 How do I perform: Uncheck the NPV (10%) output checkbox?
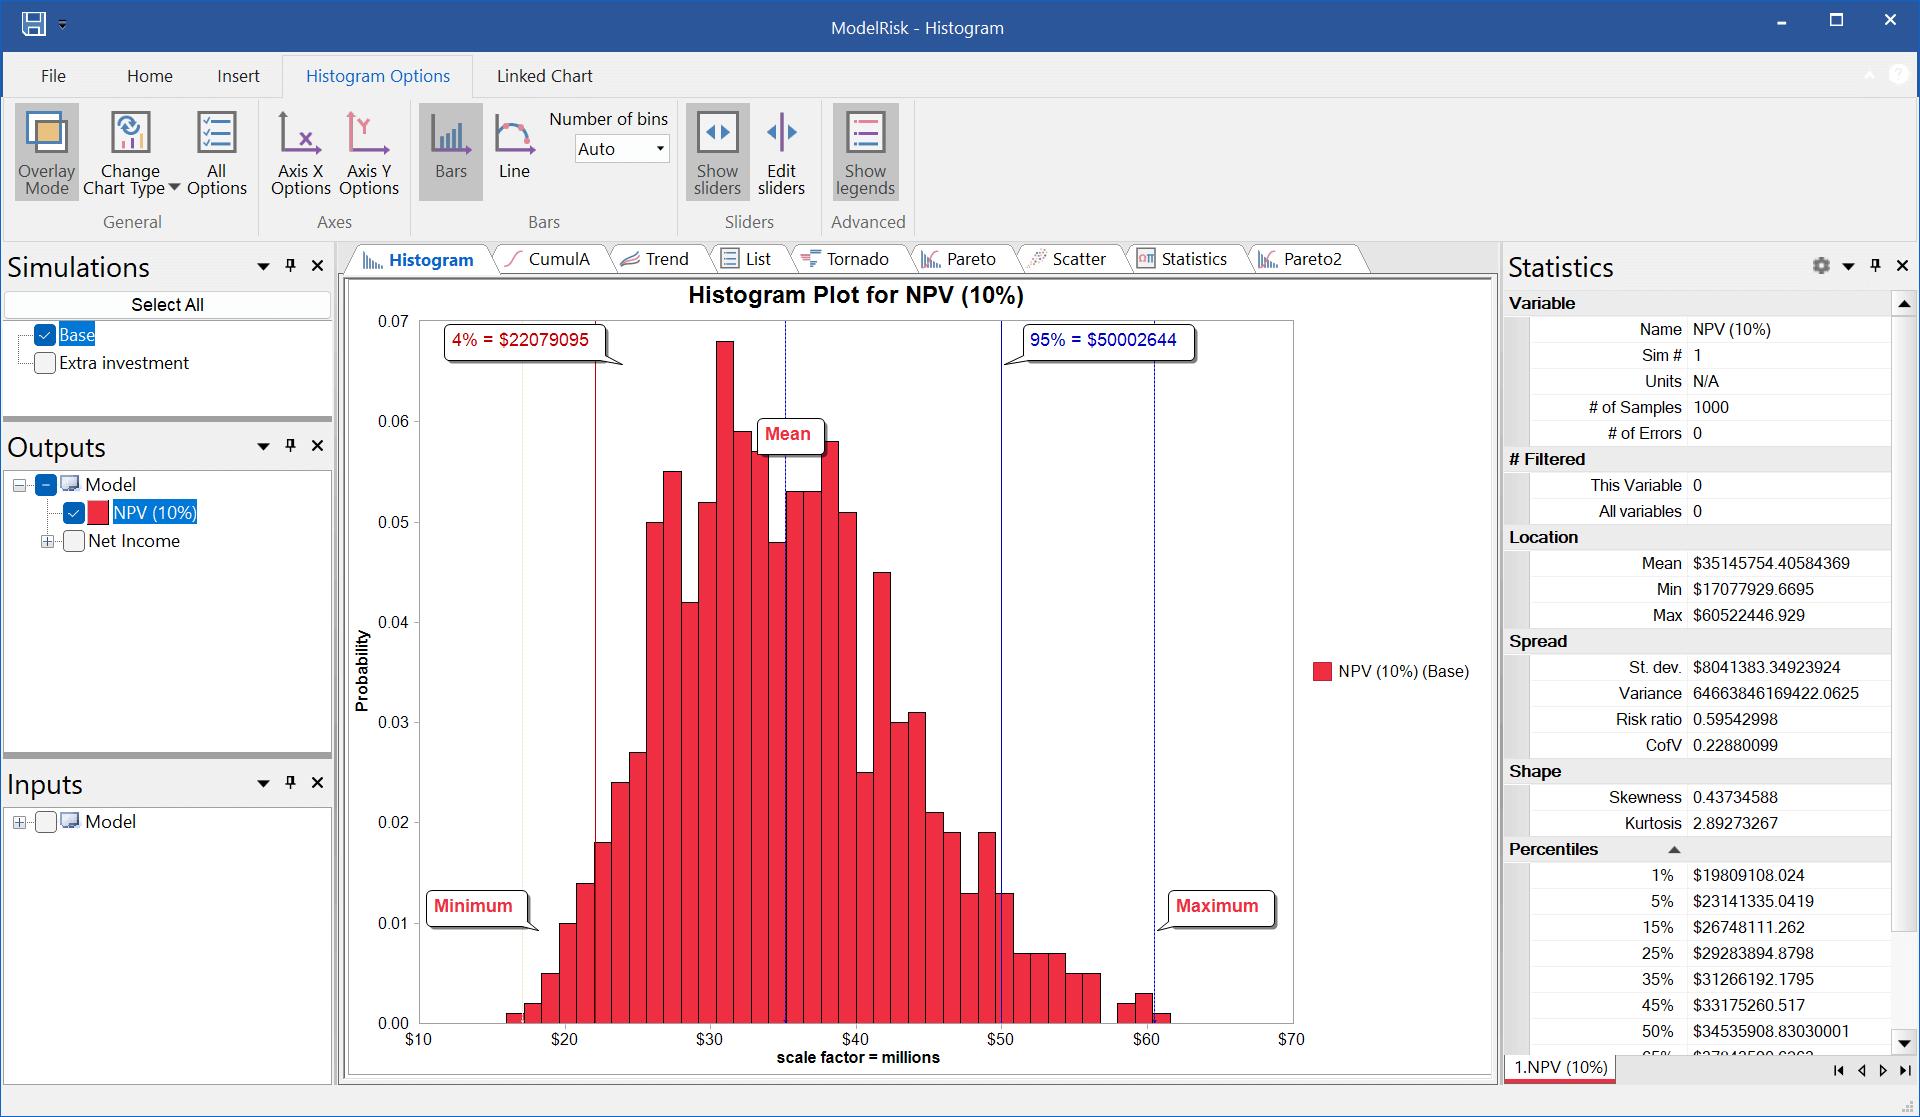click(74, 513)
